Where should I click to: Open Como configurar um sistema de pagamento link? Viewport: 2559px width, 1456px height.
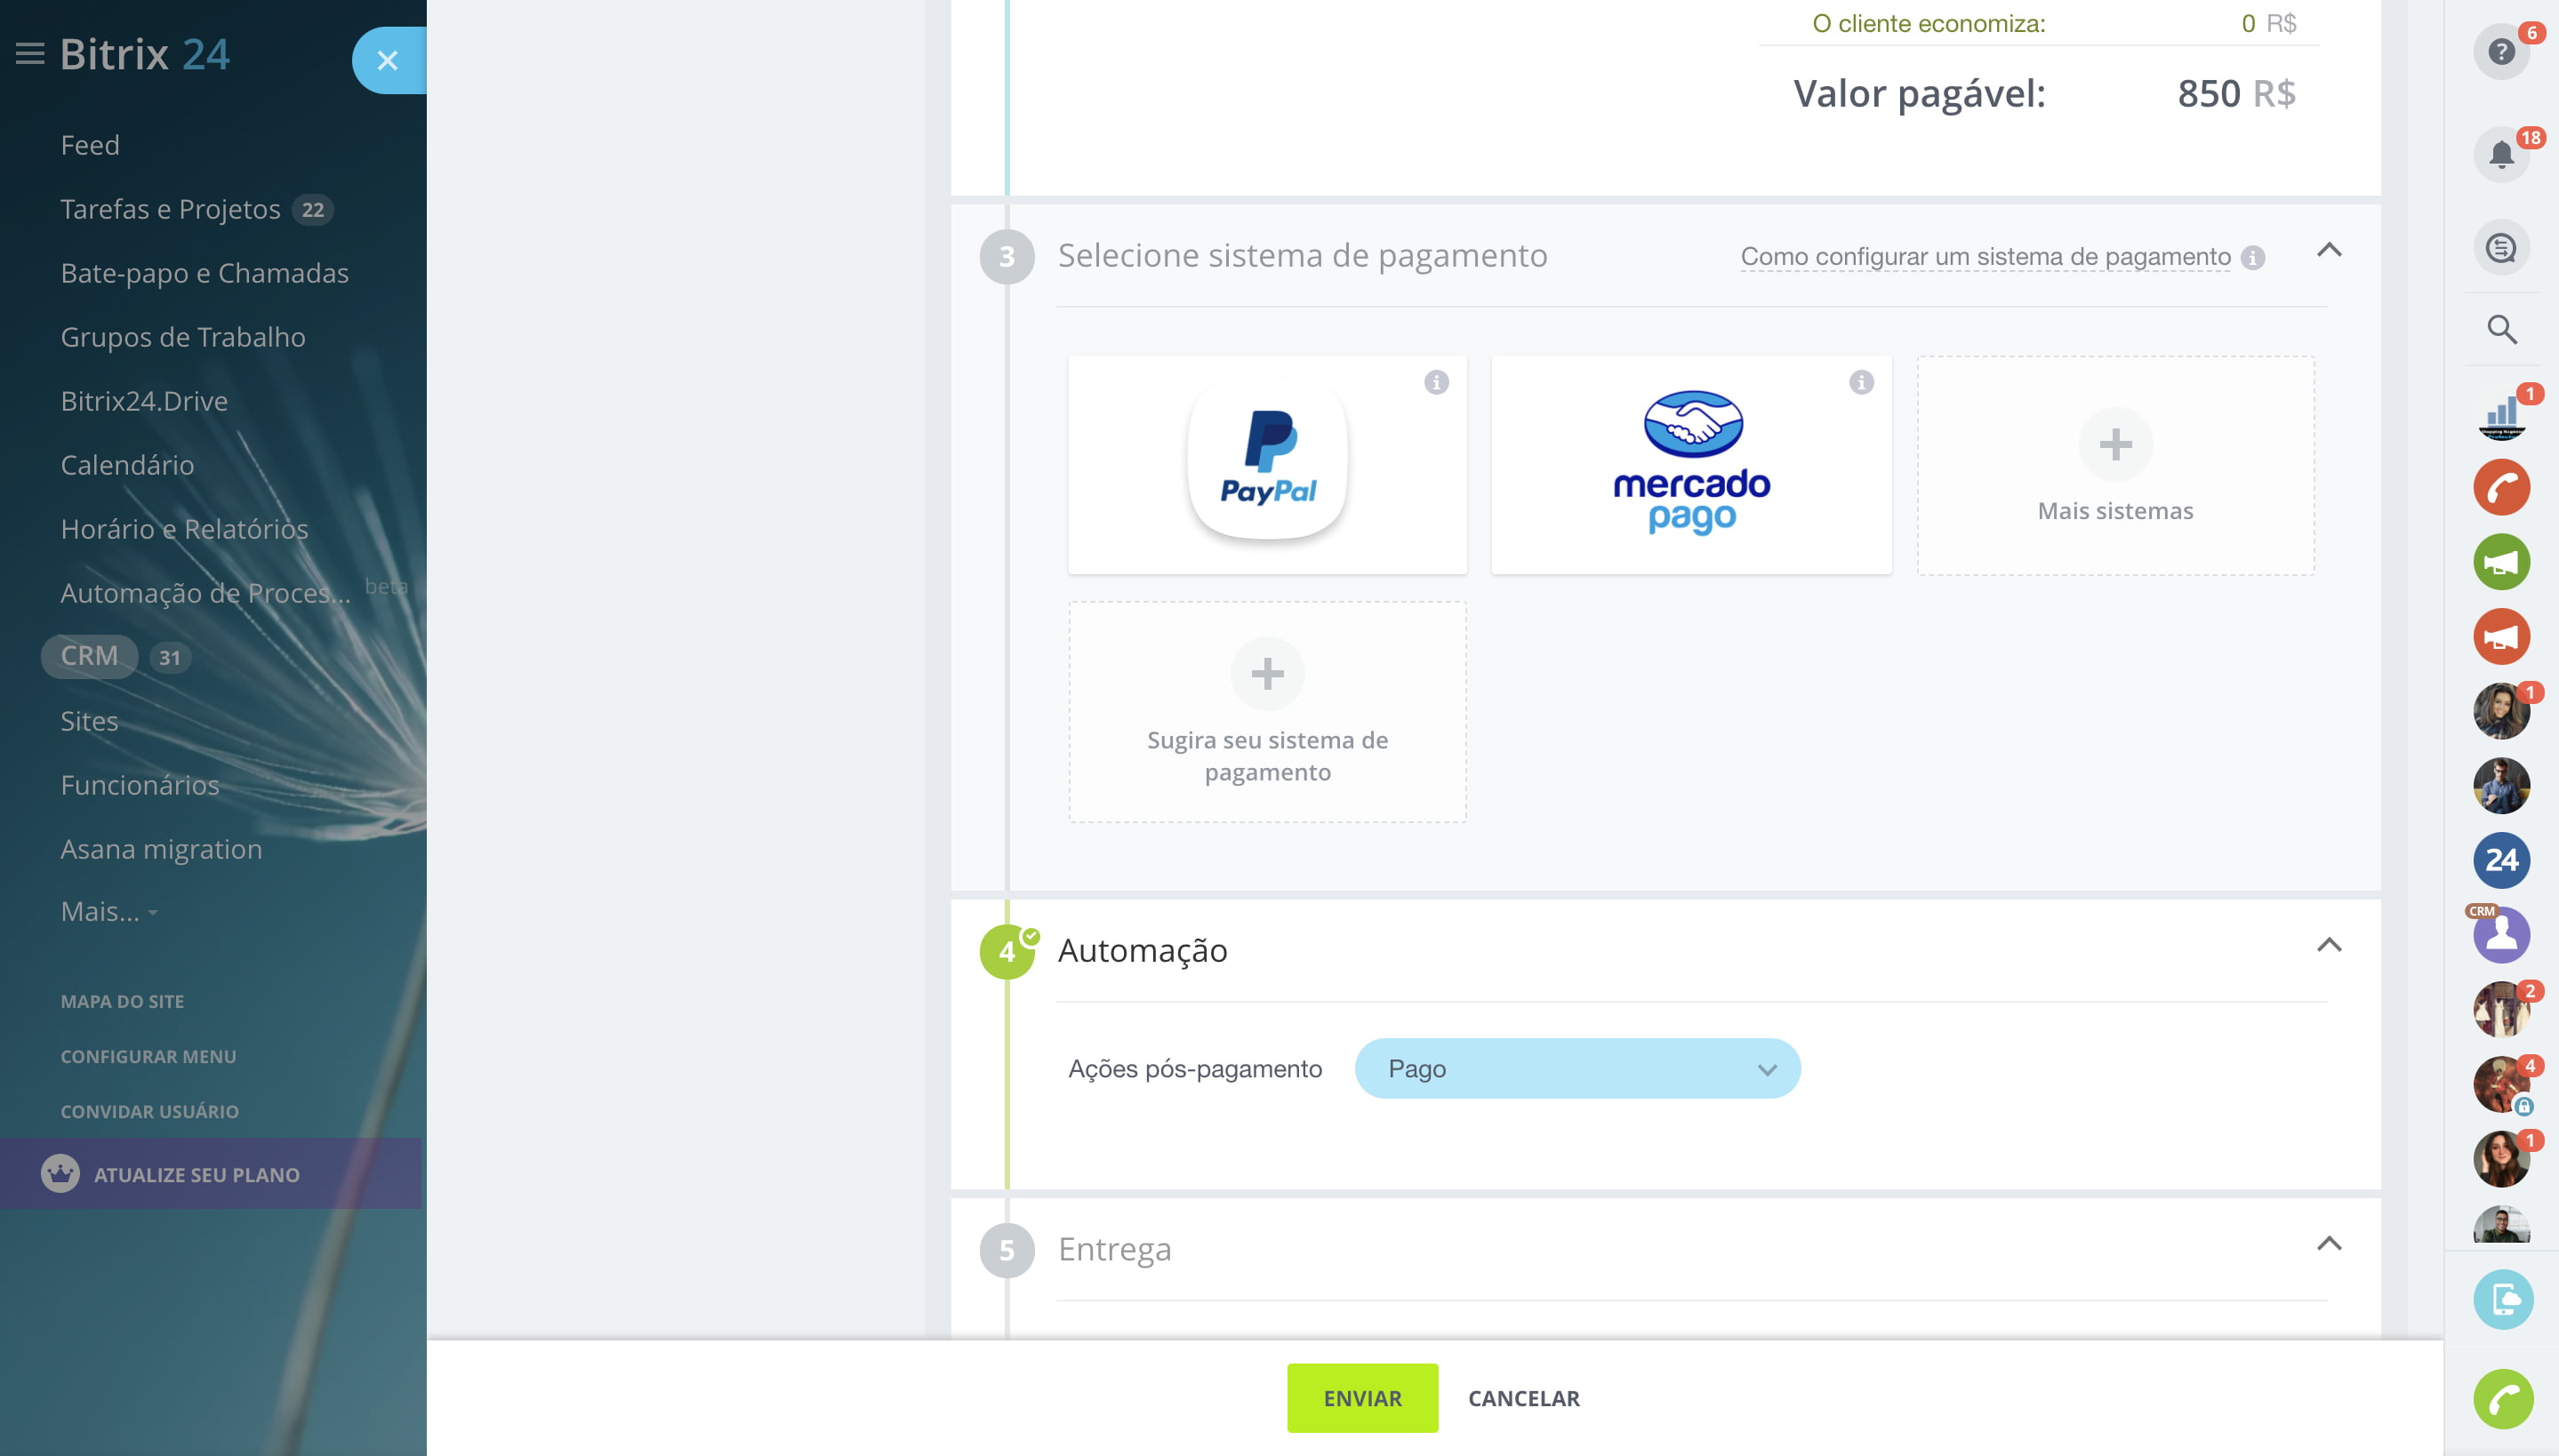(x=1985, y=257)
